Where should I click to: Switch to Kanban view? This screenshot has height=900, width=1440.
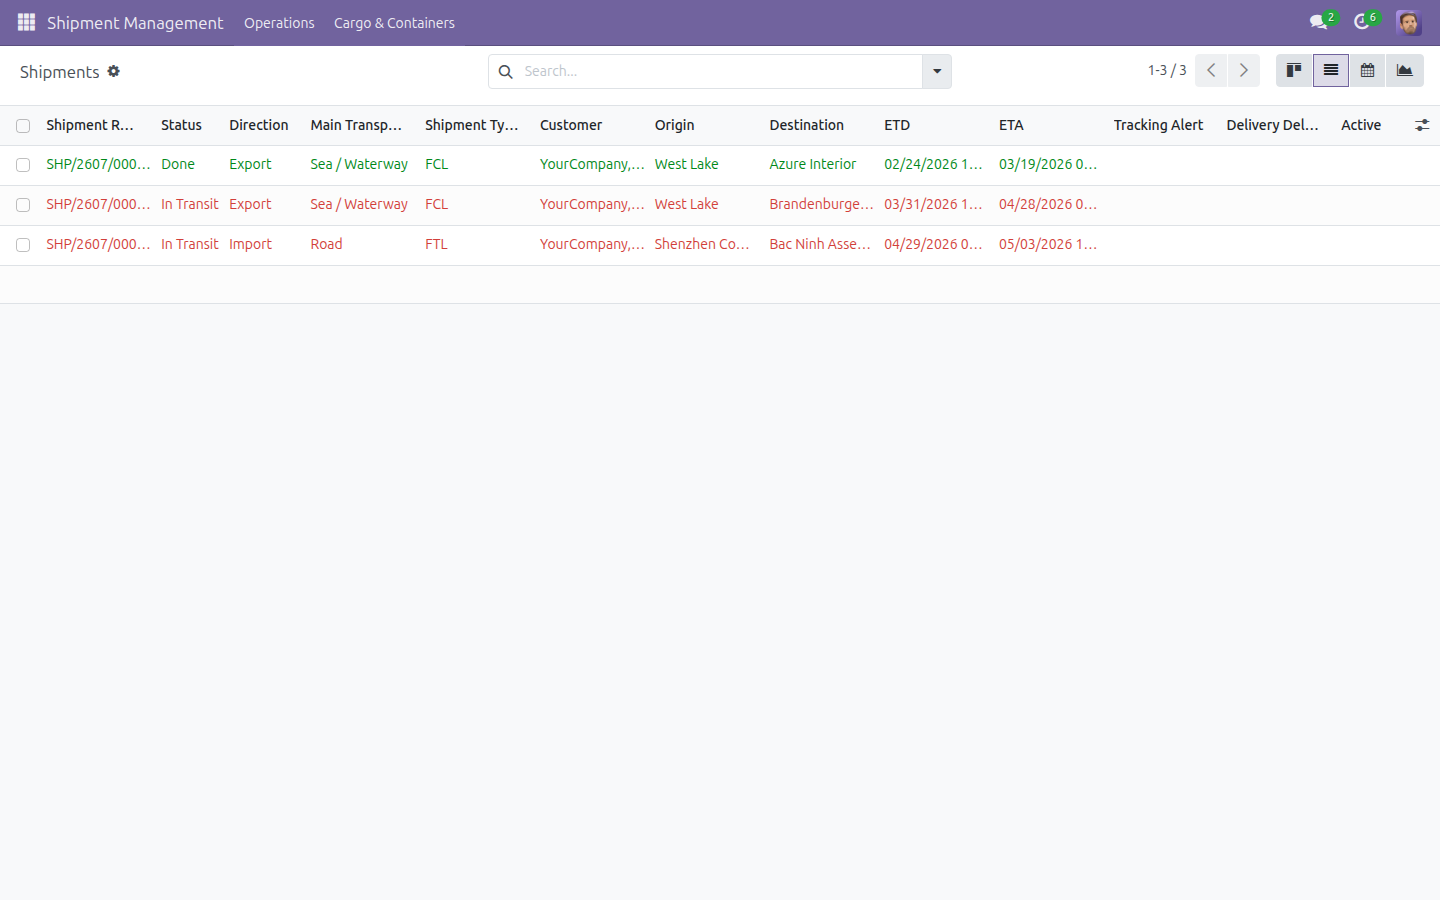(x=1294, y=70)
